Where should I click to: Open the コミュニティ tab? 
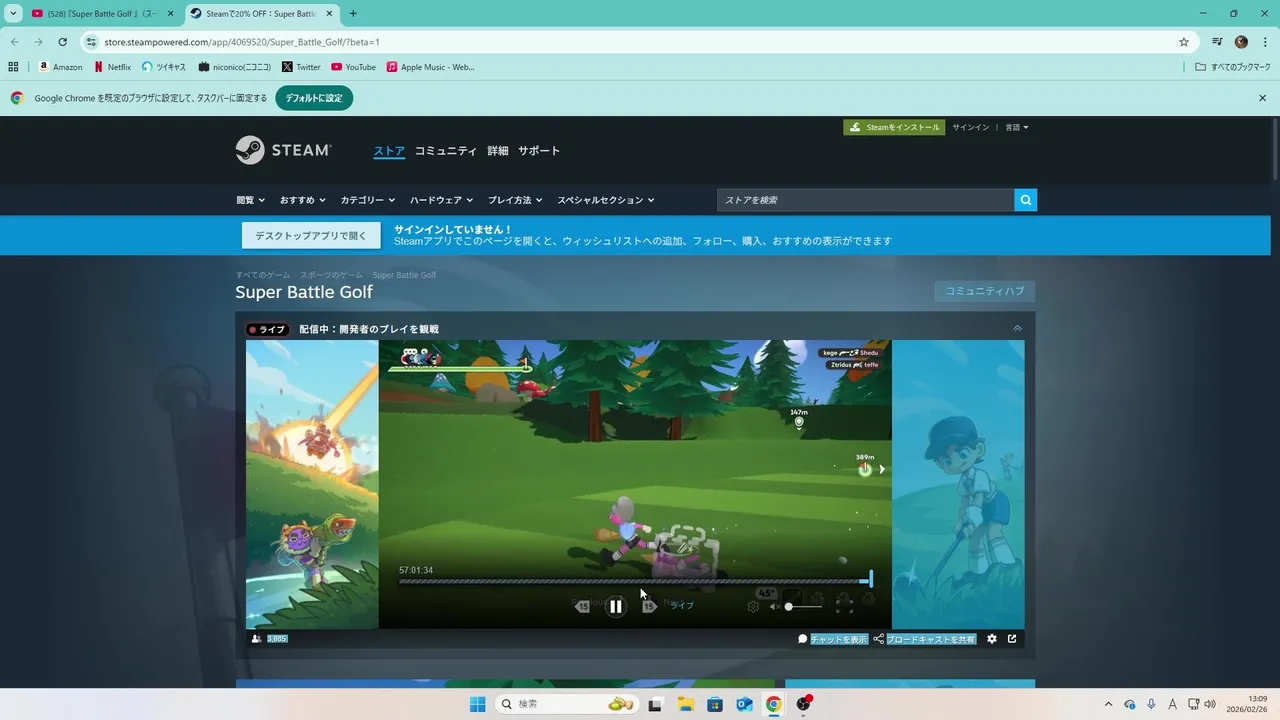click(446, 151)
